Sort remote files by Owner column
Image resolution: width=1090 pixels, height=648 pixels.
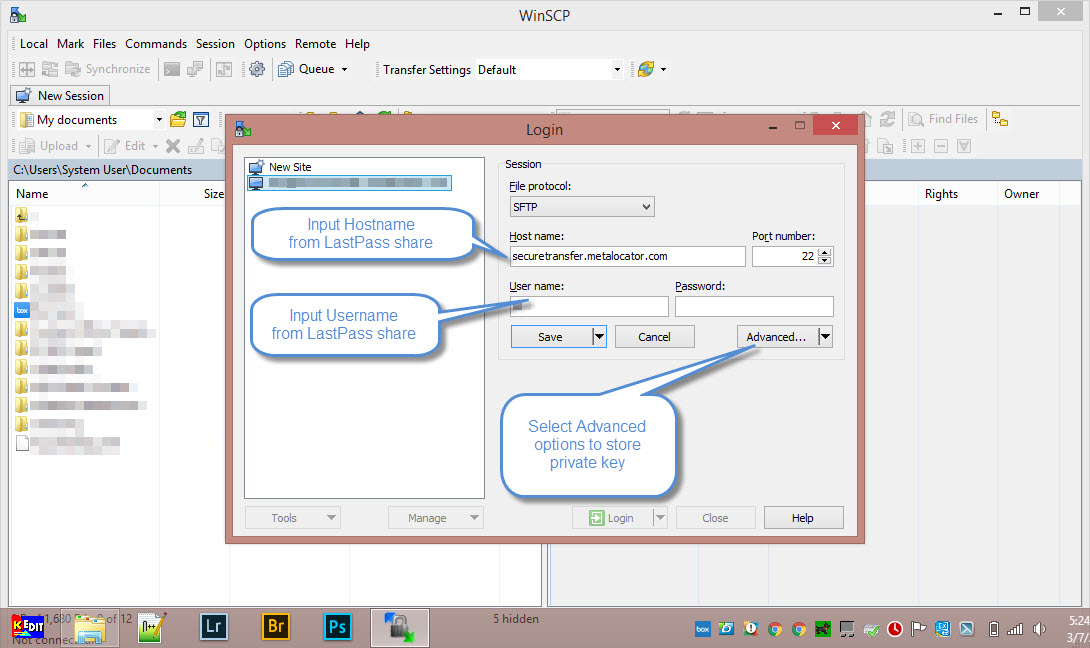tap(1021, 194)
